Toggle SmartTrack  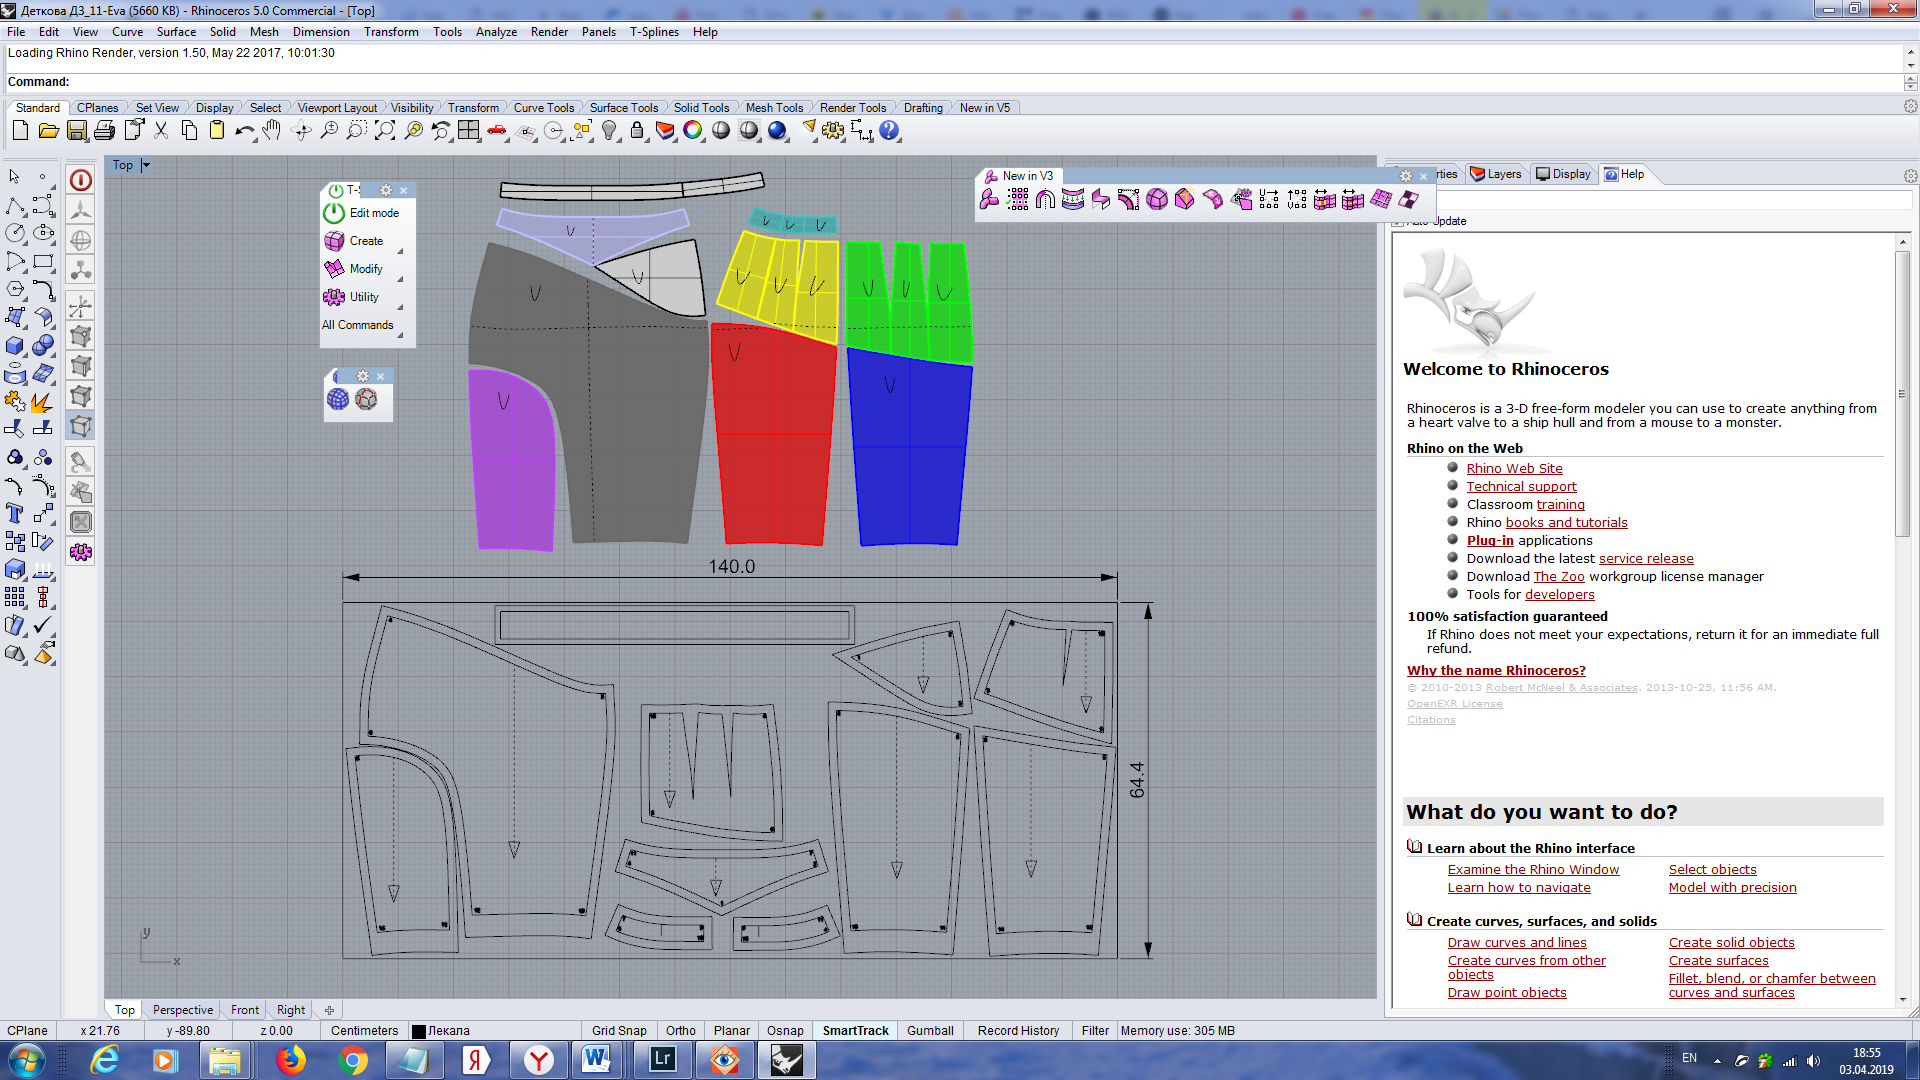[x=855, y=1031]
